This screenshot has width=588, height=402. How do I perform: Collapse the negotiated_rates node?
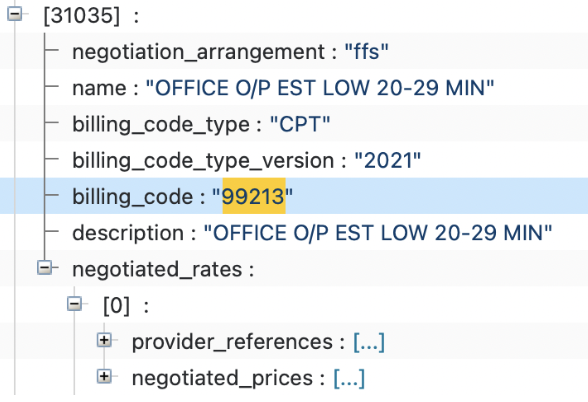[x=45, y=268]
